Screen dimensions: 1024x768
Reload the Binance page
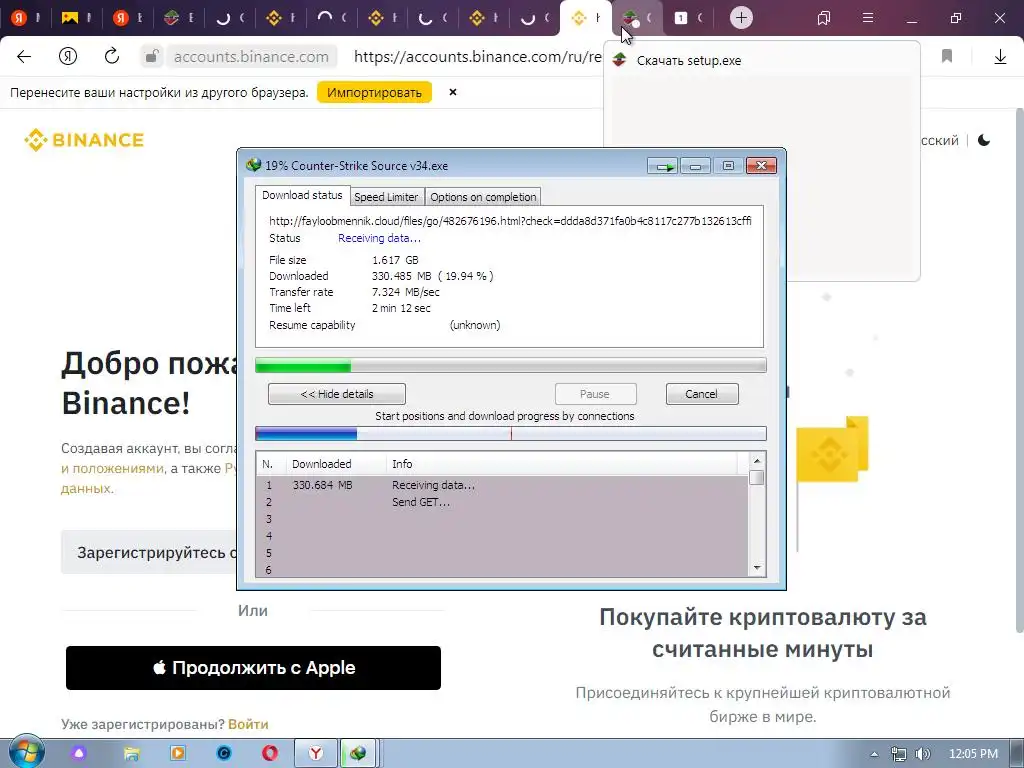click(x=112, y=56)
